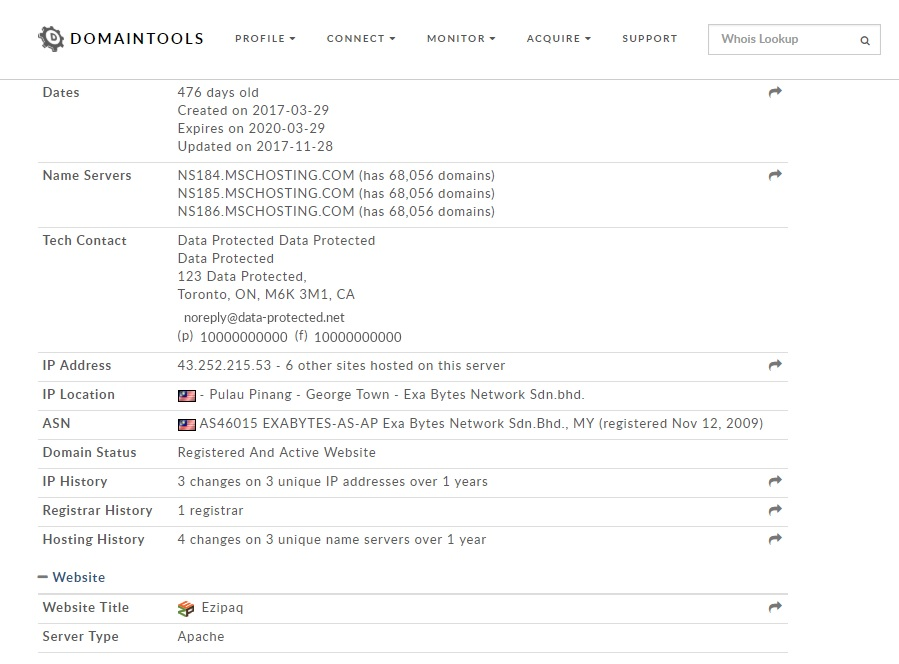Screen dimensions: 899x664
Task: Open the Profile dropdown menu
Action: [265, 38]
